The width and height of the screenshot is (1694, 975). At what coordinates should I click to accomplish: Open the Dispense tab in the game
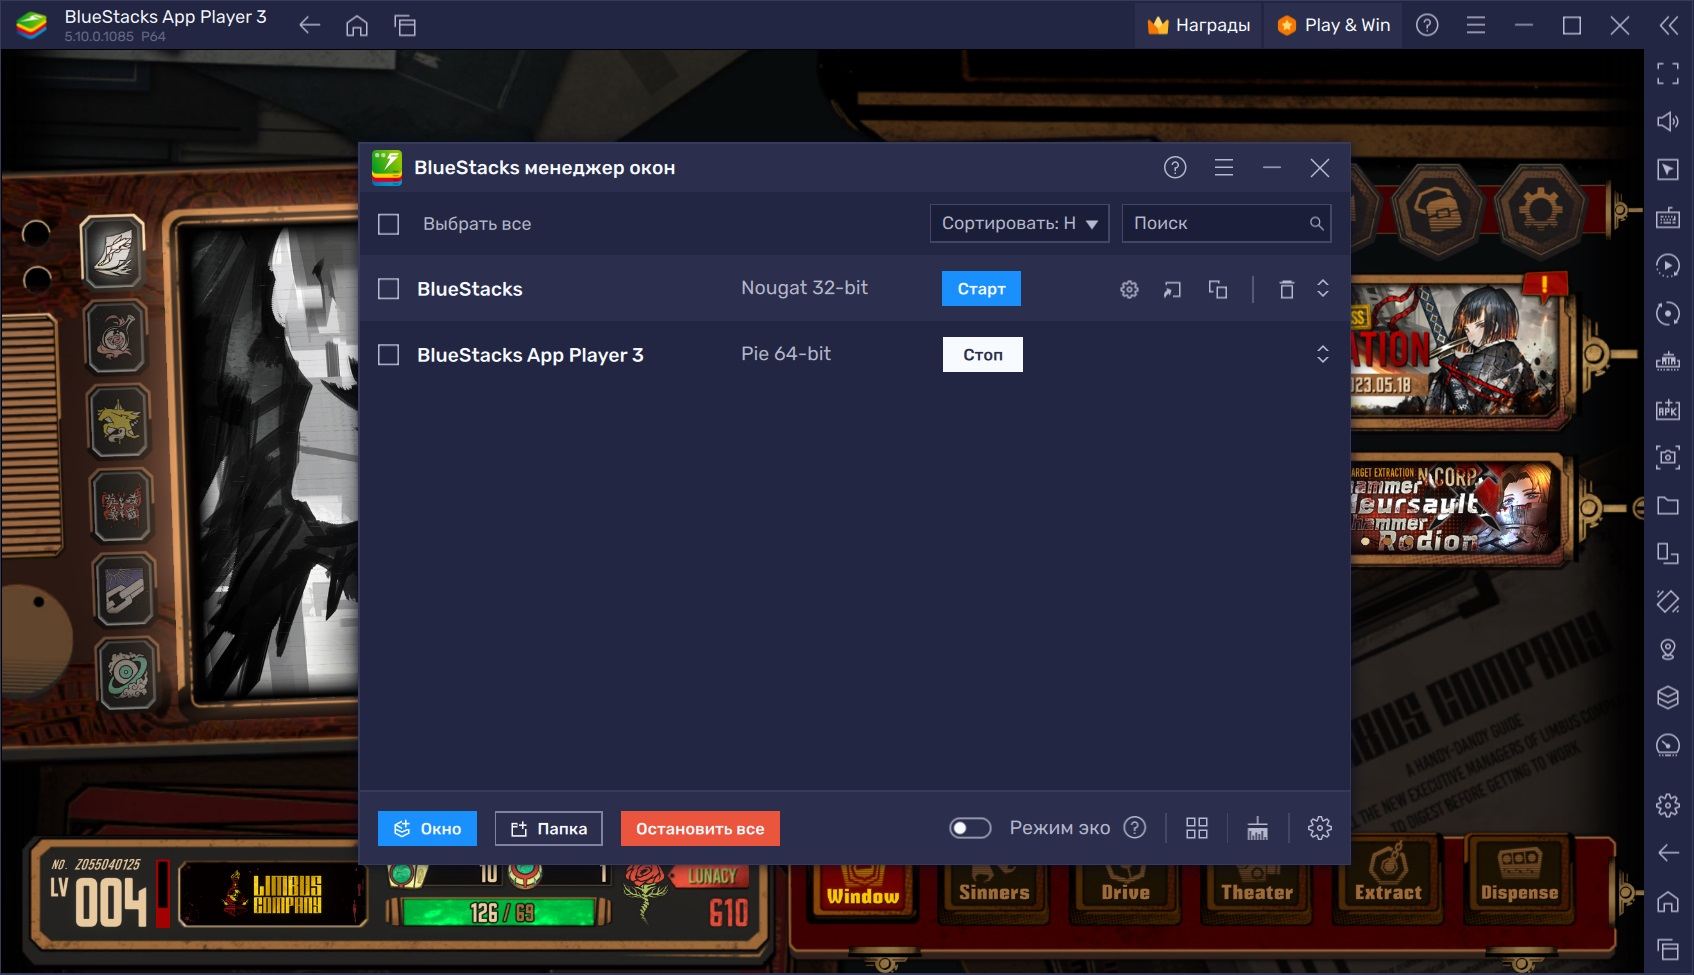pos(1519,882)
